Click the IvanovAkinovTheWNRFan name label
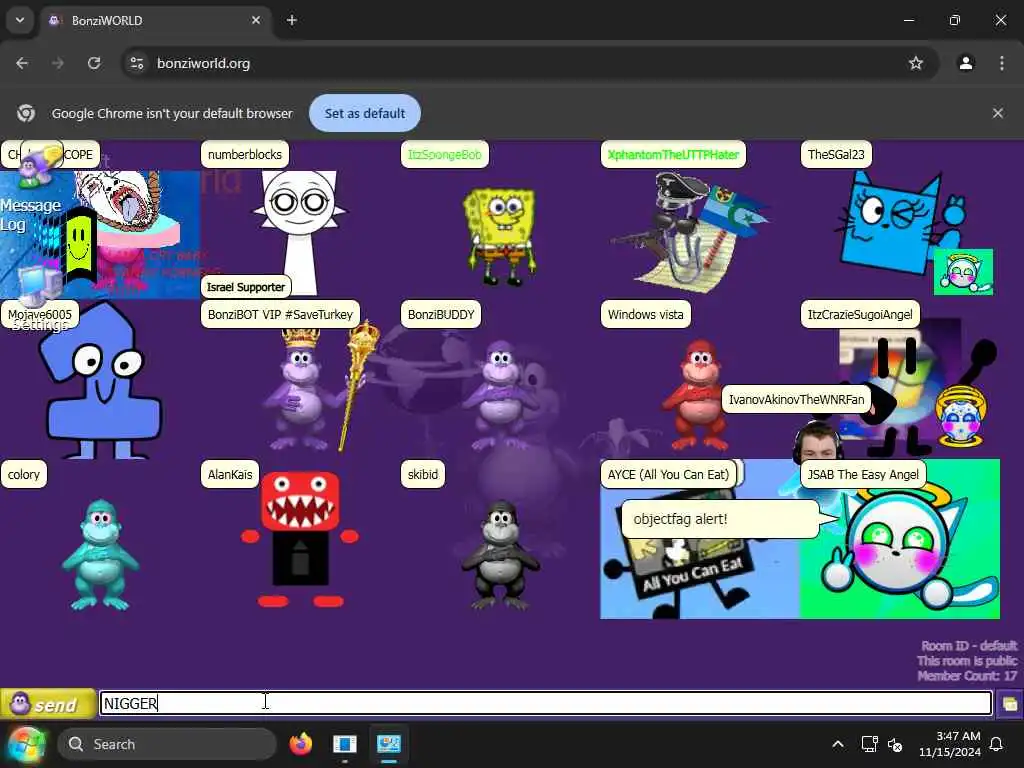 796,399
